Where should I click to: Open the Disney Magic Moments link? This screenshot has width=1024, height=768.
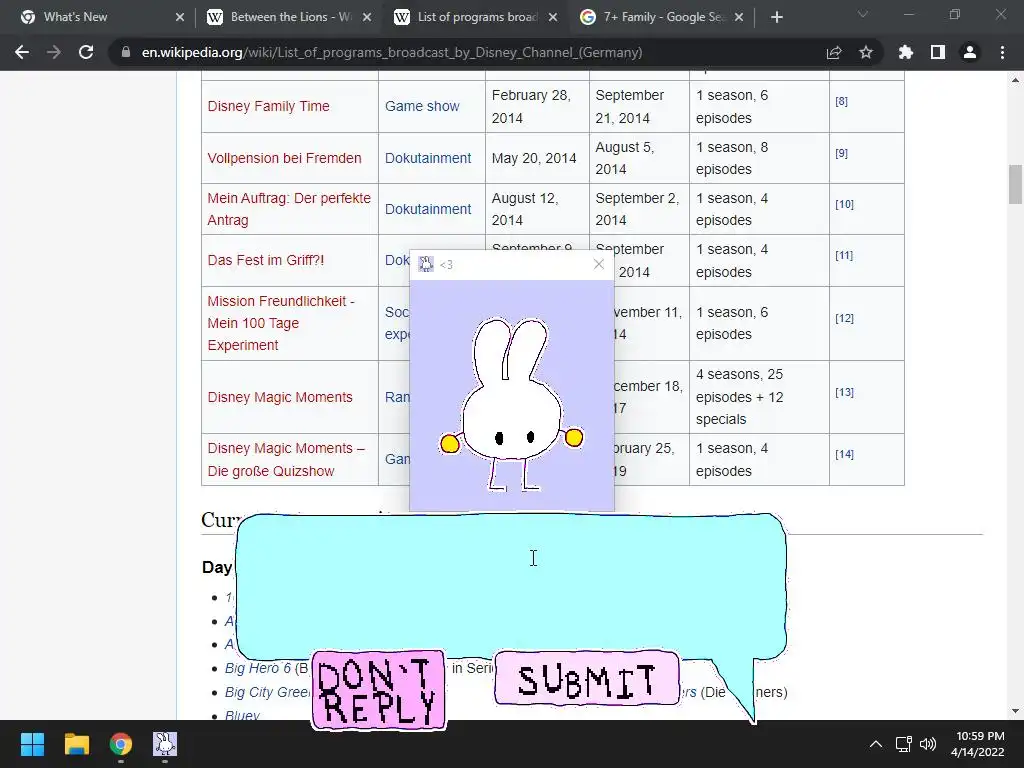(280, 397)
